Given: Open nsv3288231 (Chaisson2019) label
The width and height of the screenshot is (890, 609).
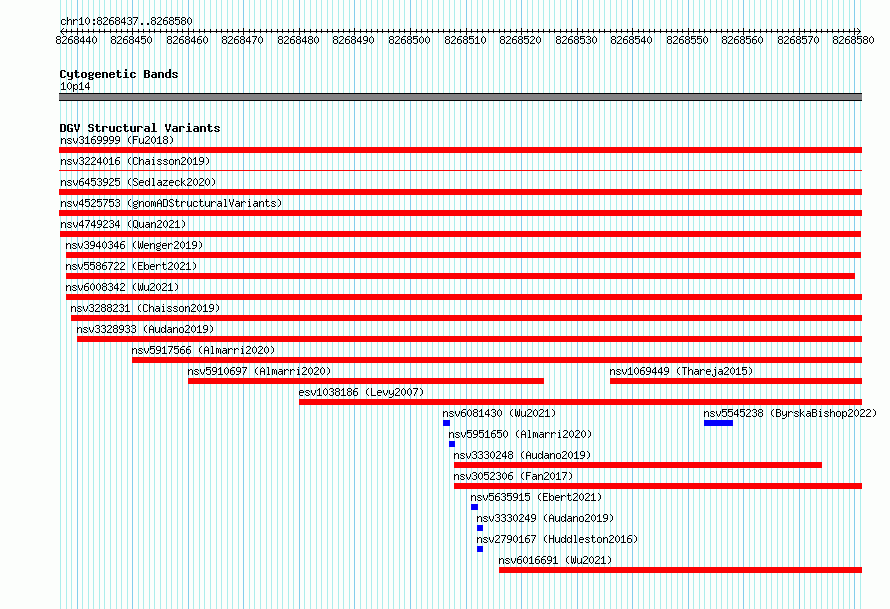Looking at the screenshot, I should [x=145, y=308].
